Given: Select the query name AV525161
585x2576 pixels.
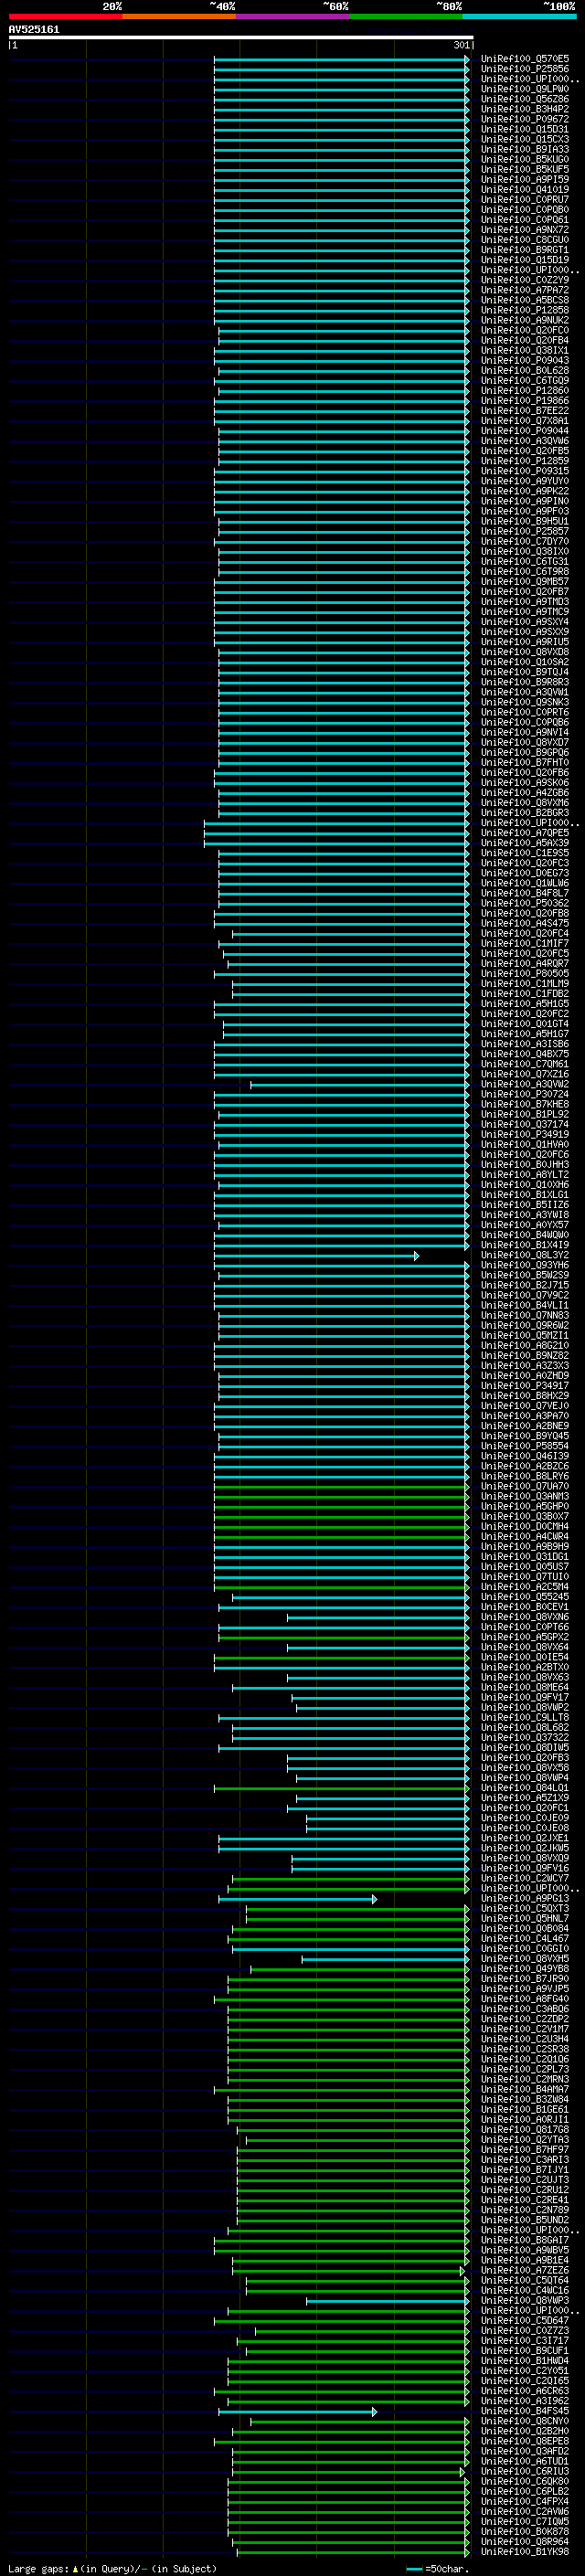Looking at the screenshot, I should 34,29.
